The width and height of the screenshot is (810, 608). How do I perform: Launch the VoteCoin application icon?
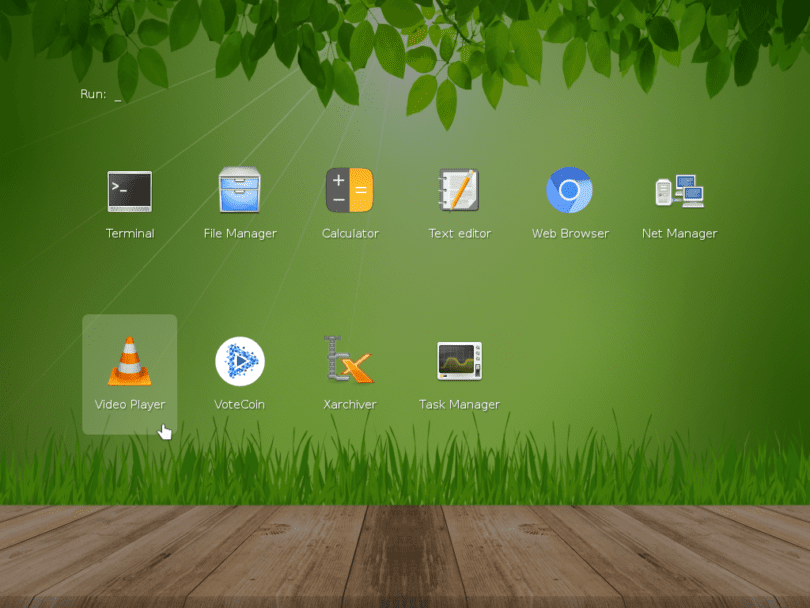click(239, 362)
